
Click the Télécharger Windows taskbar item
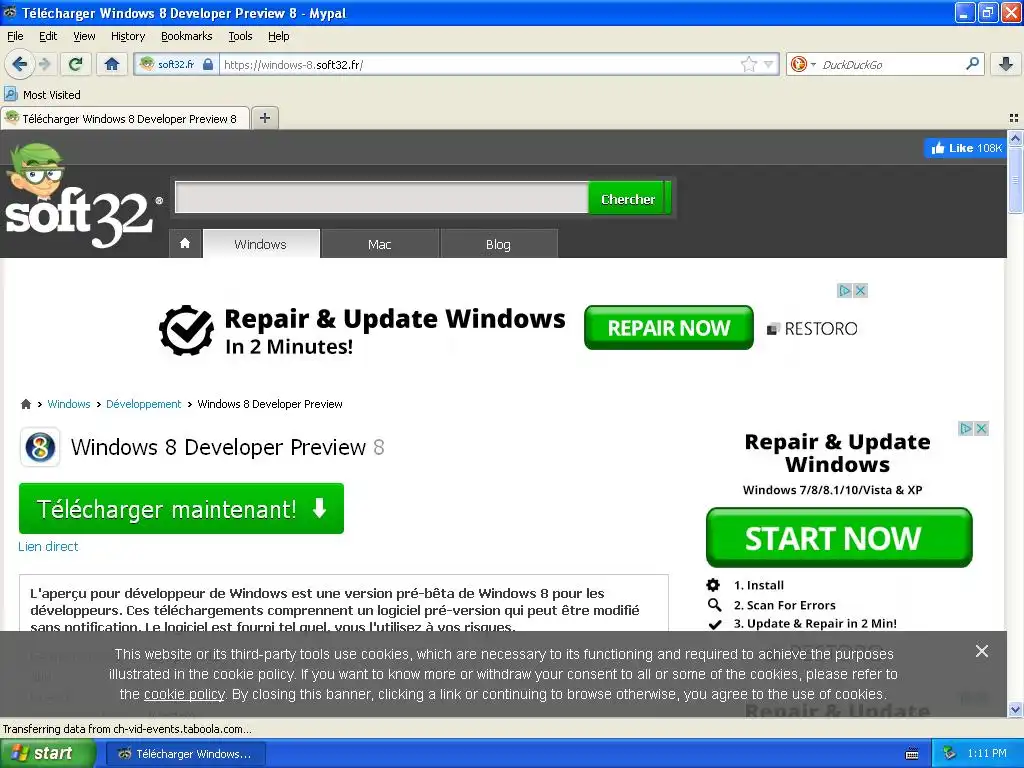(187, 754)
